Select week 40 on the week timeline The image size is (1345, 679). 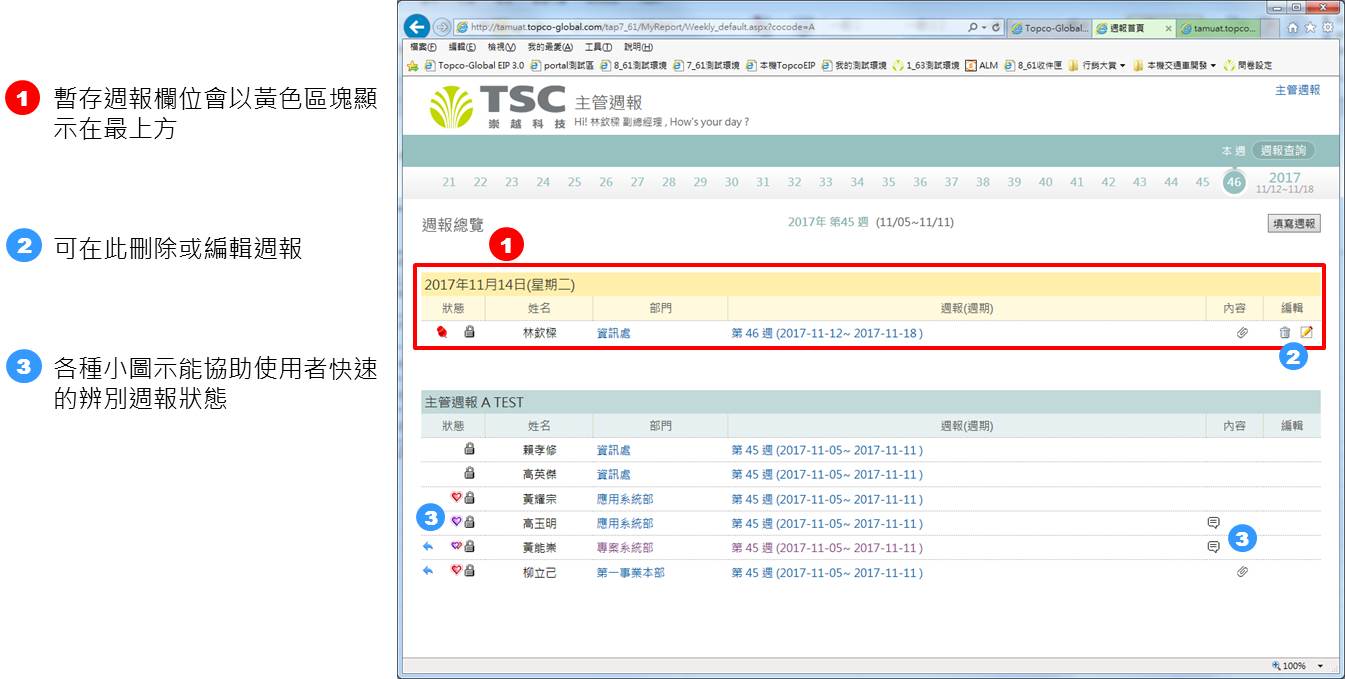(1045, 182)
